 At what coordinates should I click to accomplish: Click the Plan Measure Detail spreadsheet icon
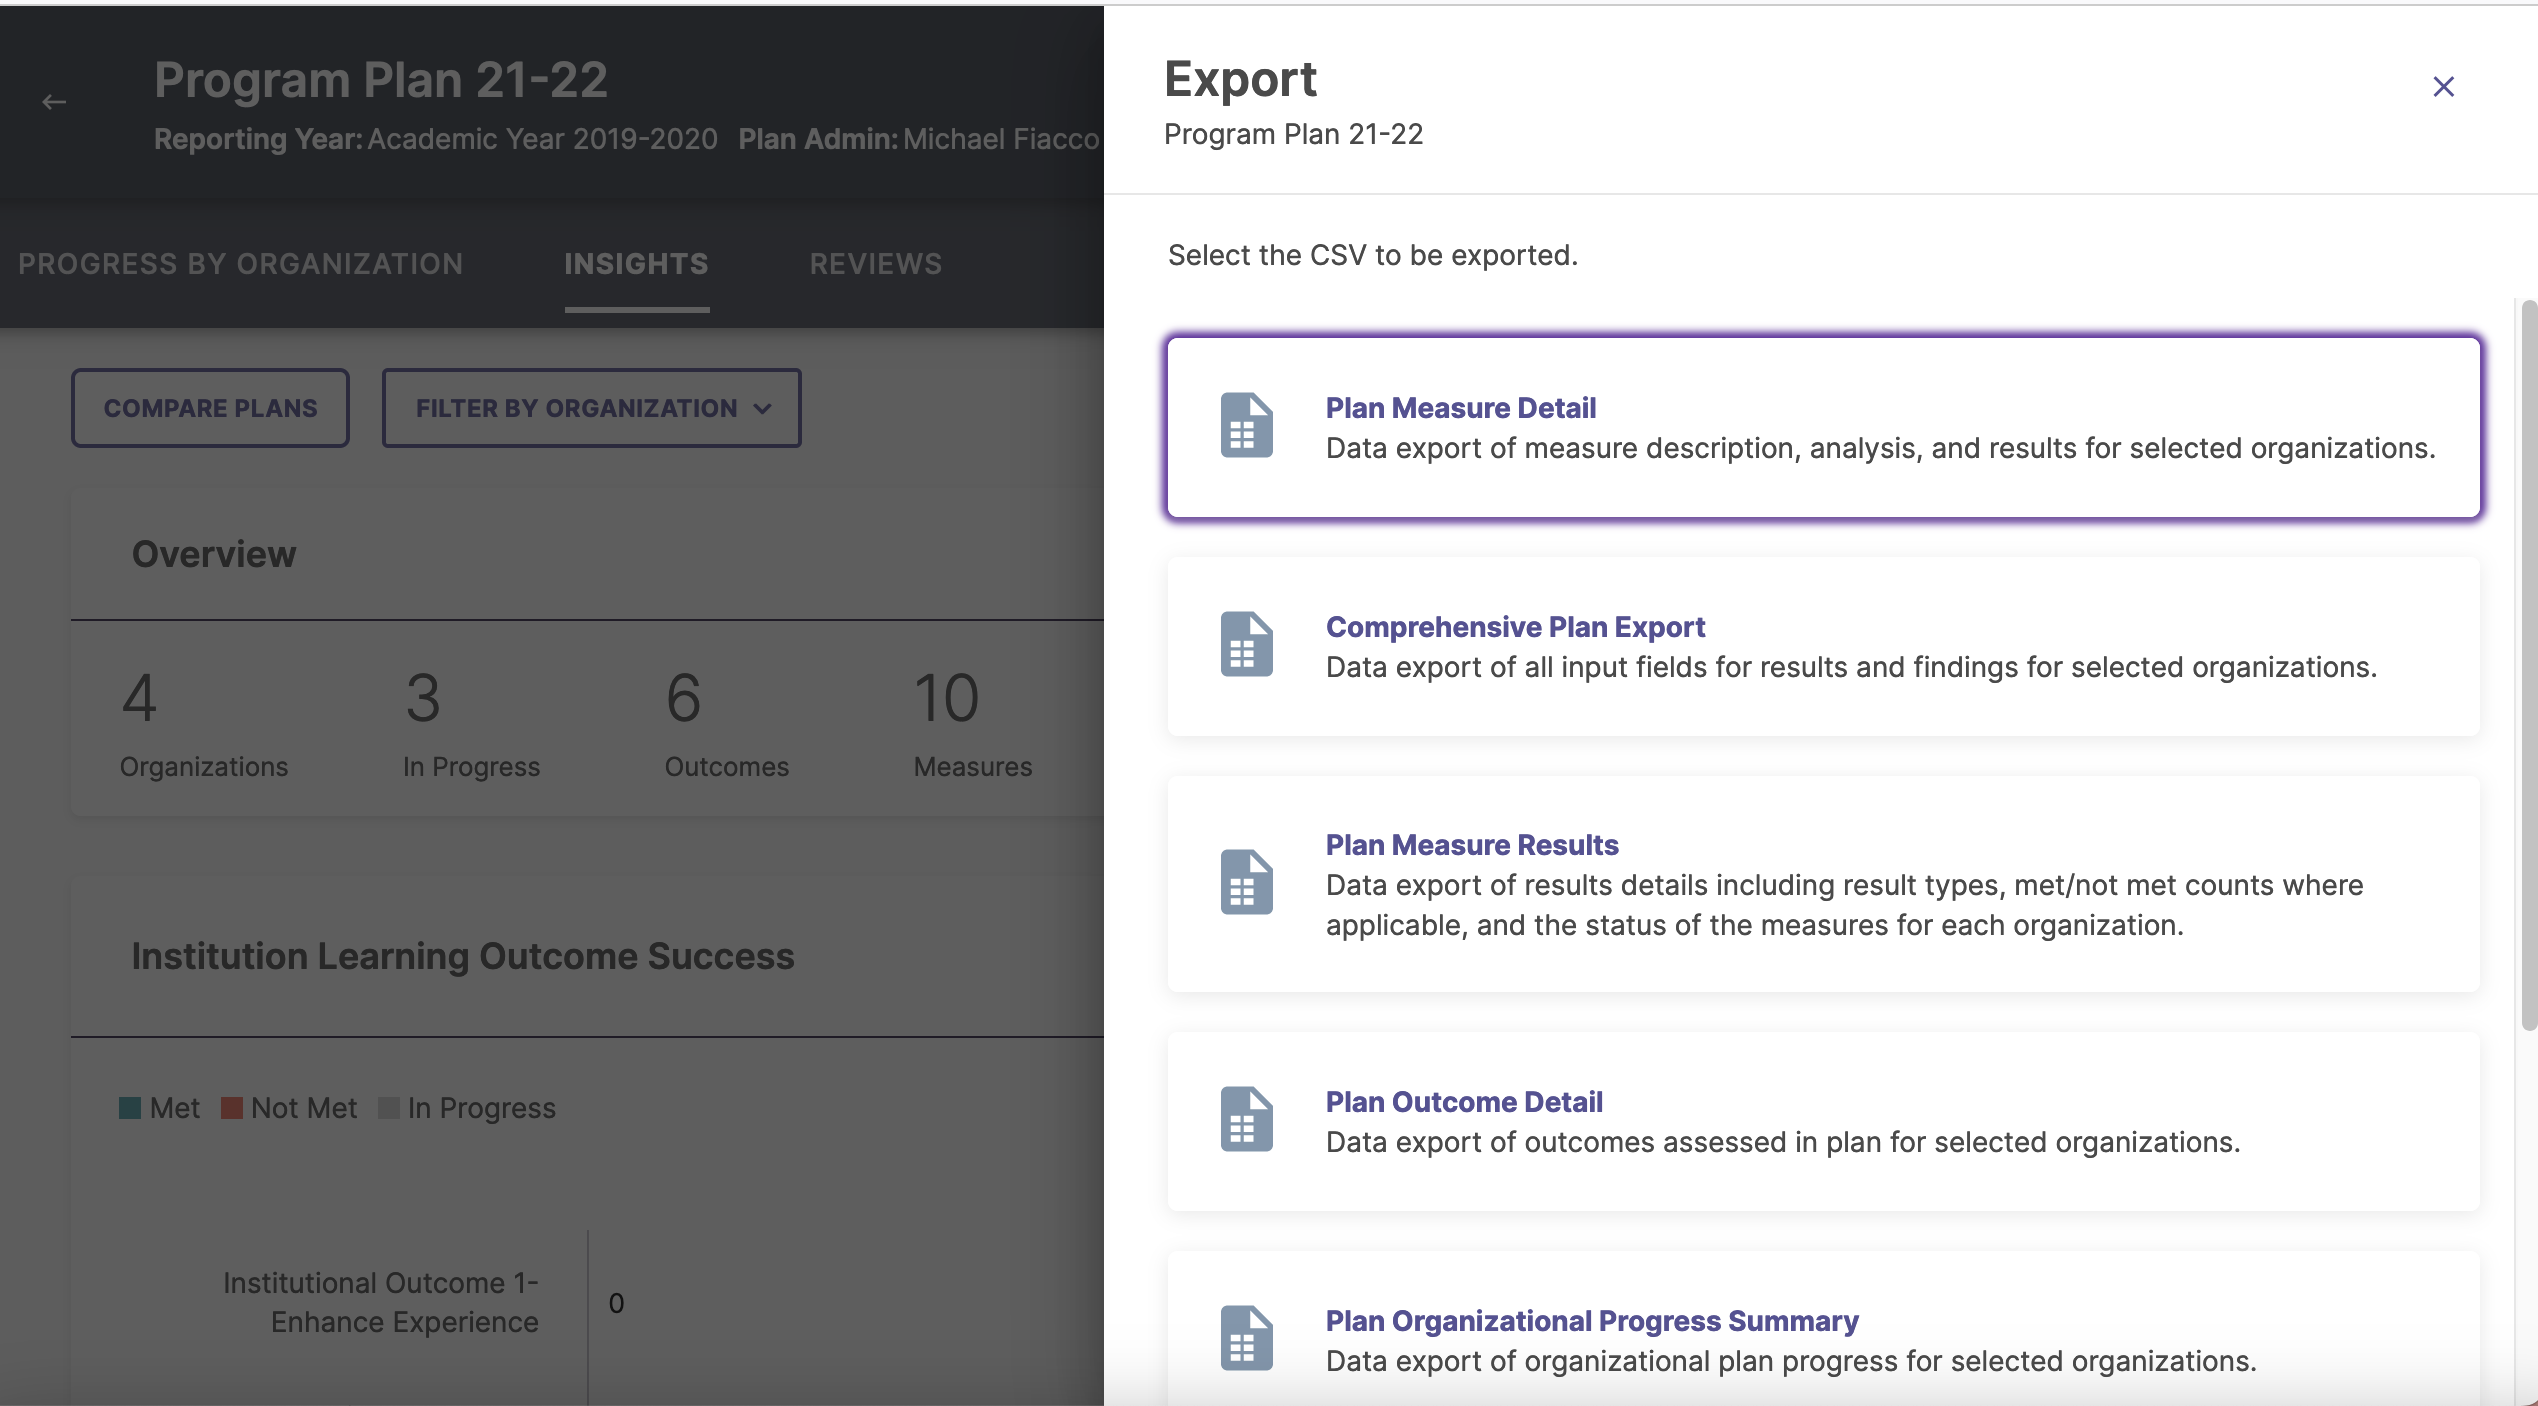1246,426
